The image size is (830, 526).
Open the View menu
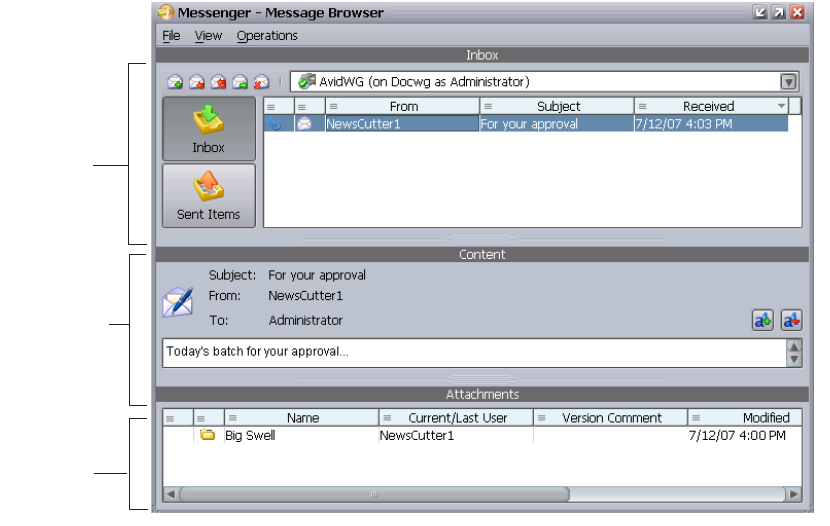(208, 35)
